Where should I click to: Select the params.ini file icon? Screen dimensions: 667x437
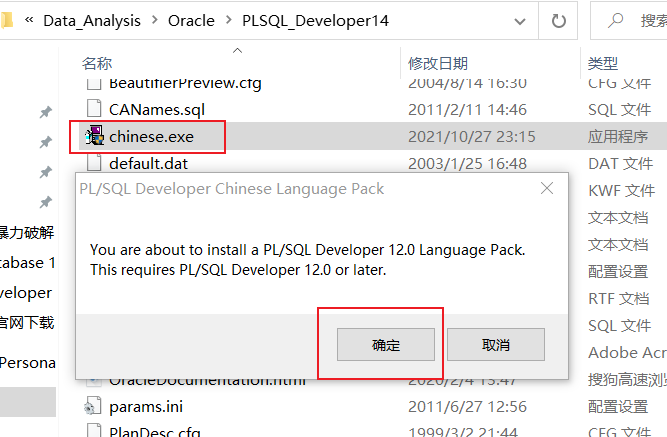(93, 406)
